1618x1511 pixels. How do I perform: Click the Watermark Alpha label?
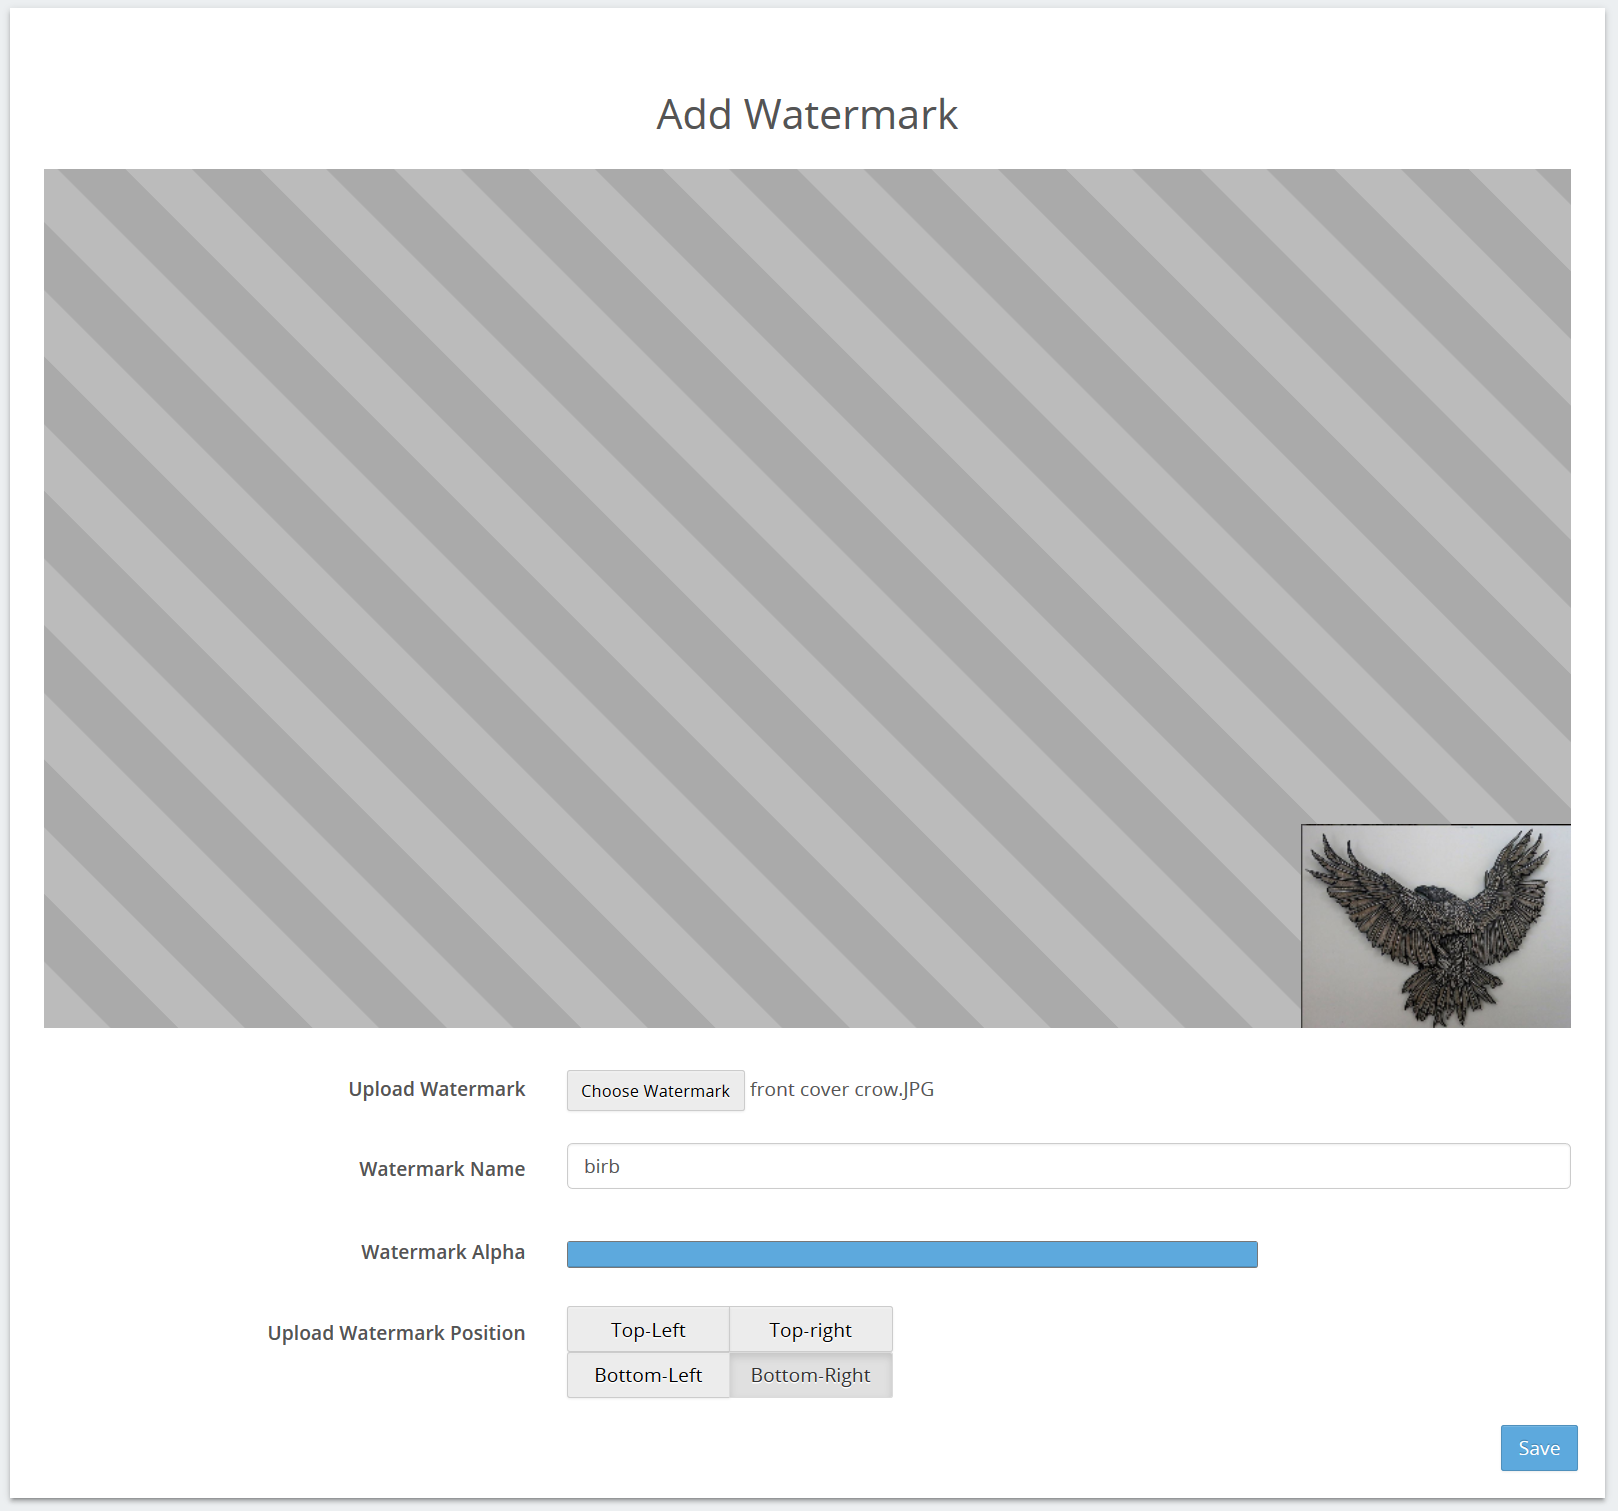point(443,1252)
